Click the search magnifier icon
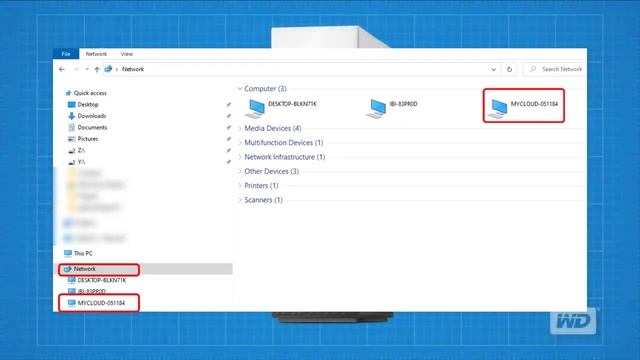Image resolution: width=640 pixels, height=360 pixels. point(533,69)
